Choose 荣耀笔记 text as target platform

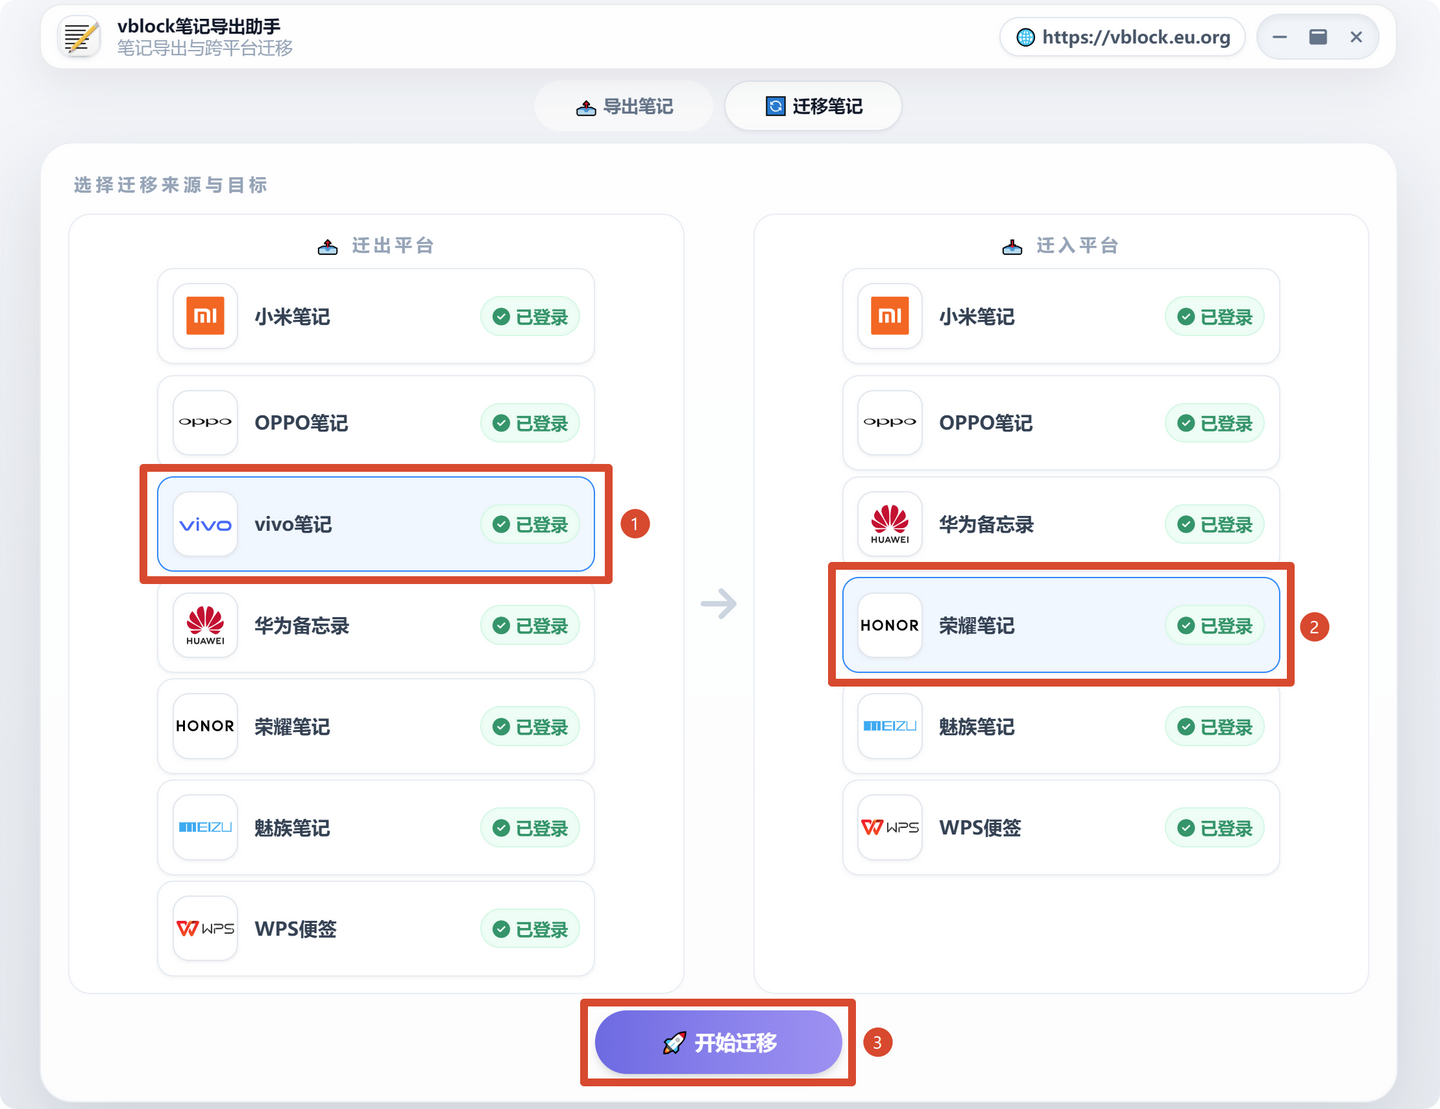tap(977, 626)
